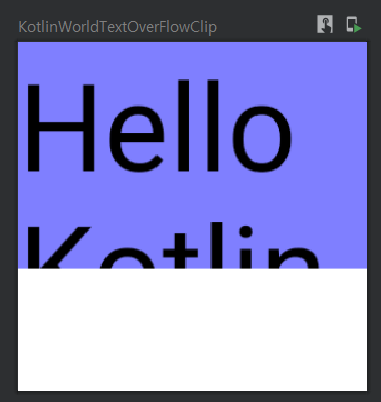The height and width of the screenshot is (402, 381).
Task: Select the KotlinWorldTextOverFlowClip preview title
Action: (x=117, y=27)
